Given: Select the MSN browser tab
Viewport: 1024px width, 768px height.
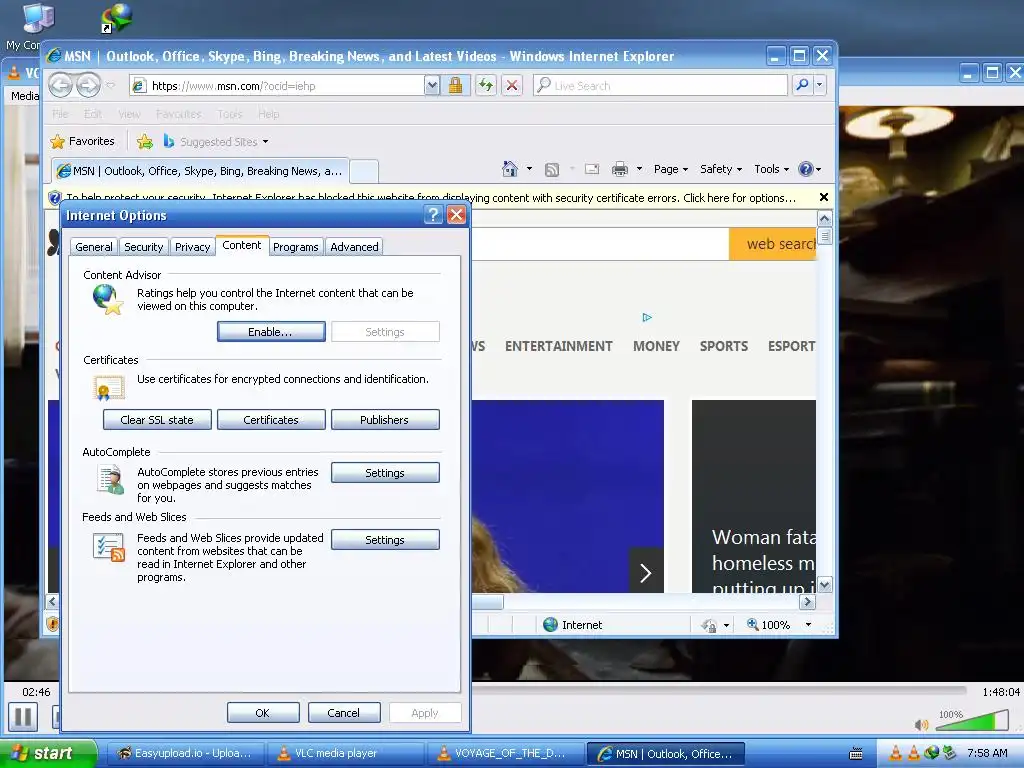Looking at the screenshot, I should click(200, 171).
